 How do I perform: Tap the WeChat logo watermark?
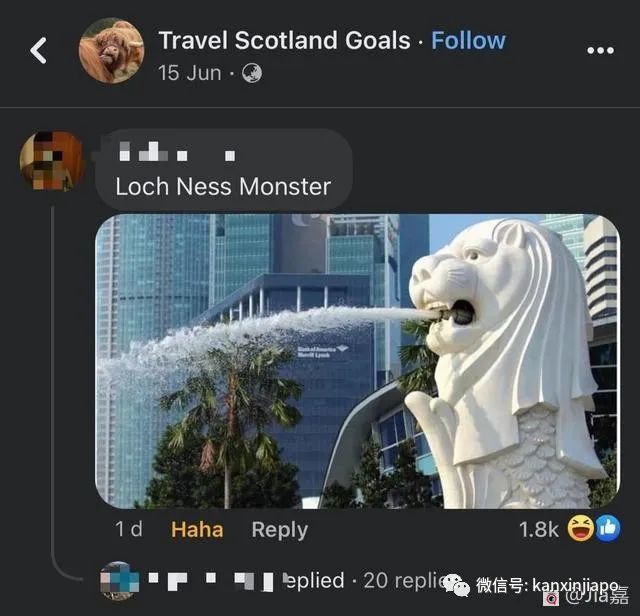pos(458,585)
